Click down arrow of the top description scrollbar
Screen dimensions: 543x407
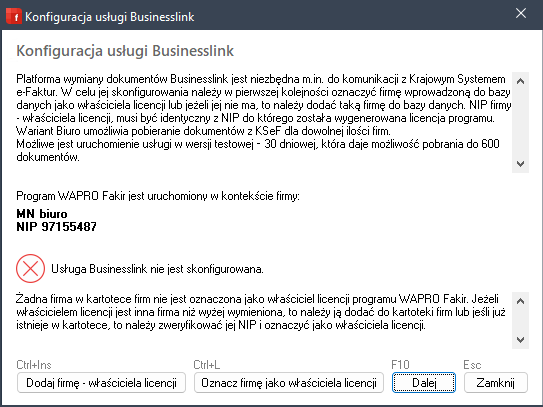520,163
